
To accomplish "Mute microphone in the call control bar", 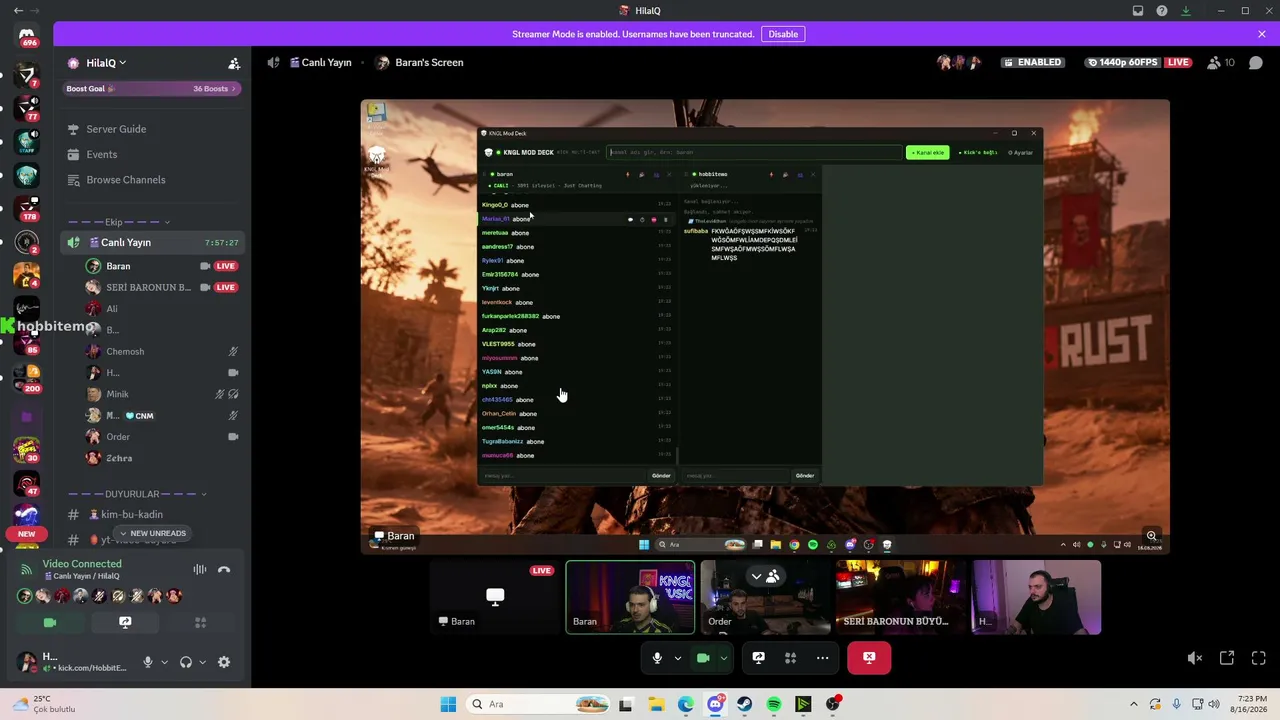I will click(x=657, y=658).
